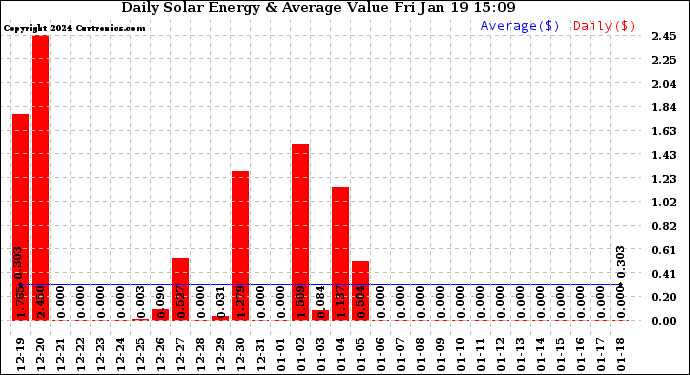Click the 01-18 date axis label
The width and height of the screenshot is (690, 375).
pos(620,355)
